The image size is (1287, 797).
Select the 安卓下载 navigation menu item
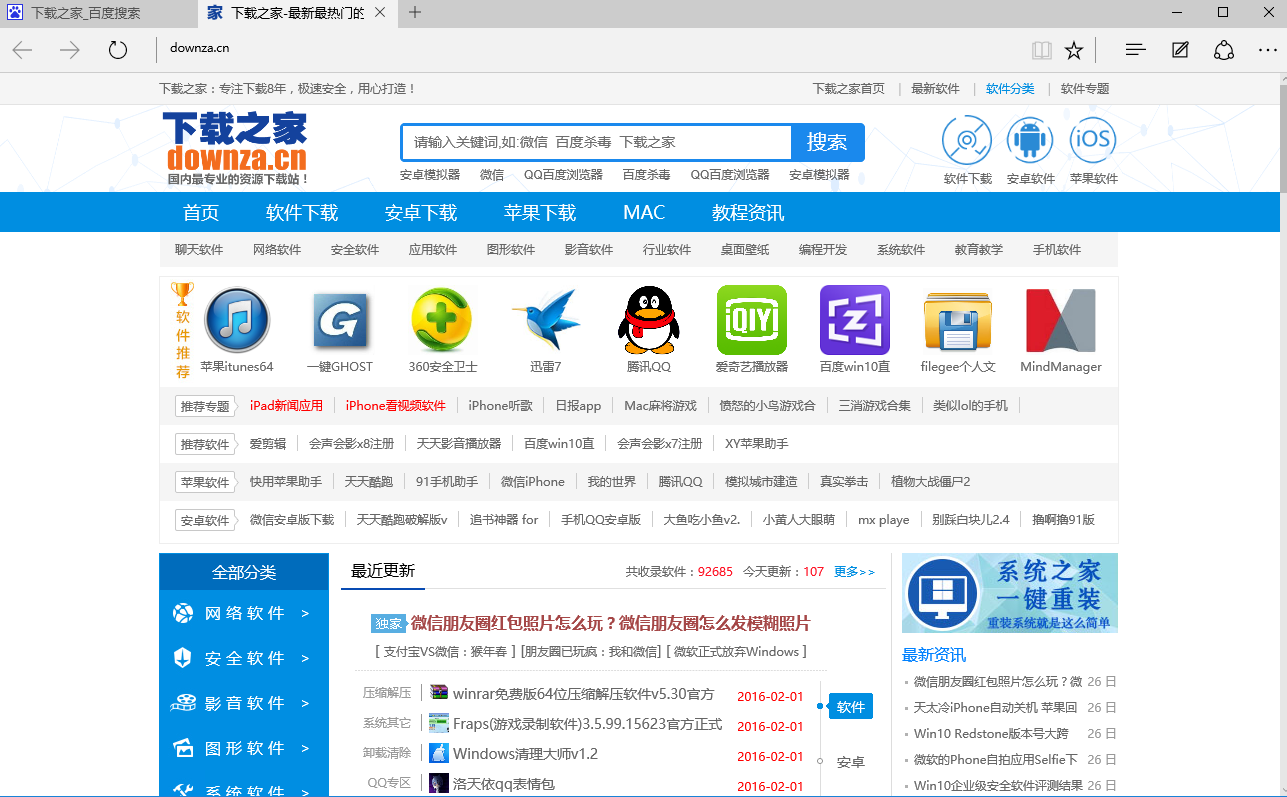421,212
